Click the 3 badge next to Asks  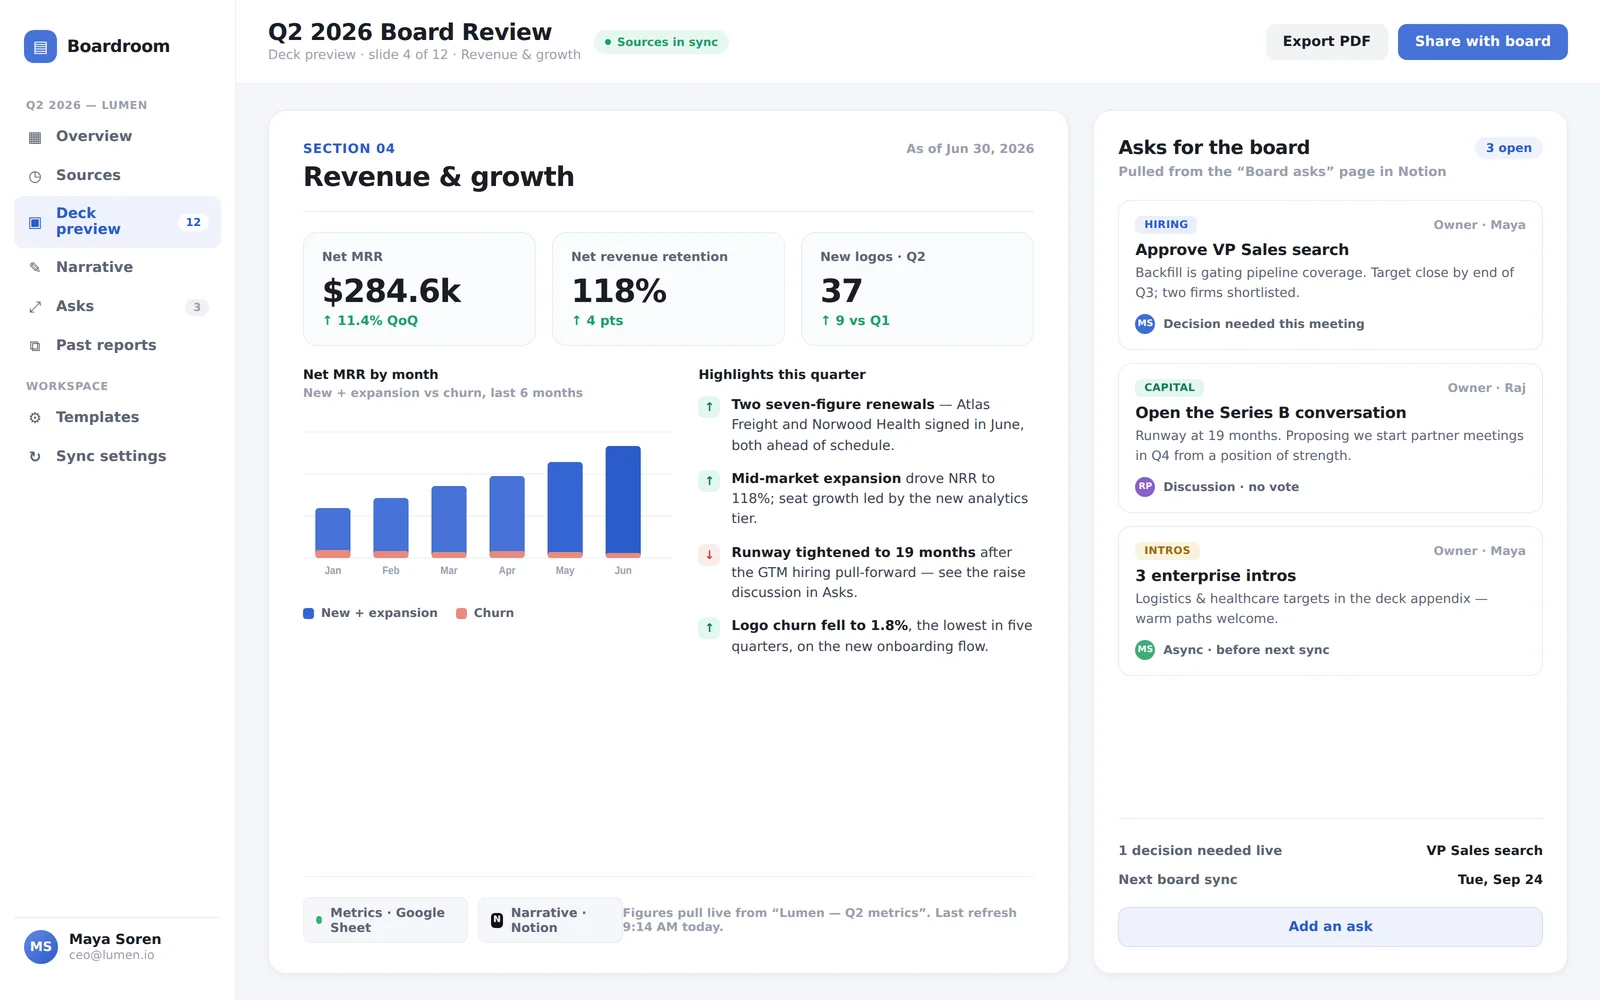(197, 307)
